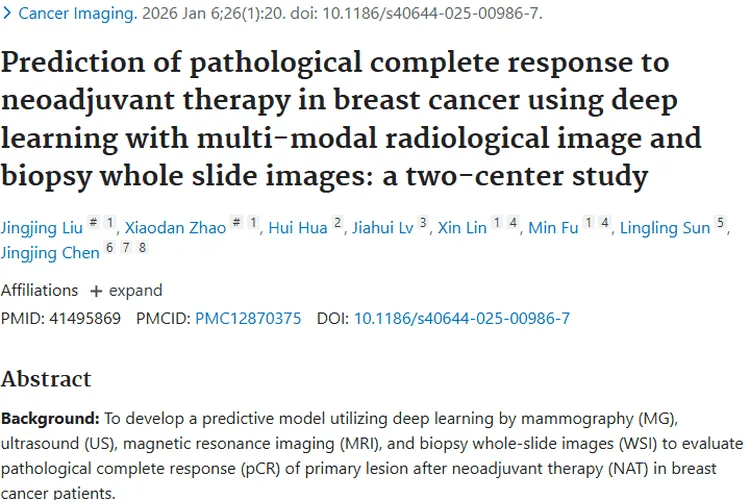Viewport: 750px width, 500px height.
Task: Click the Abstract section heading
Action: [x=46, y=379]
